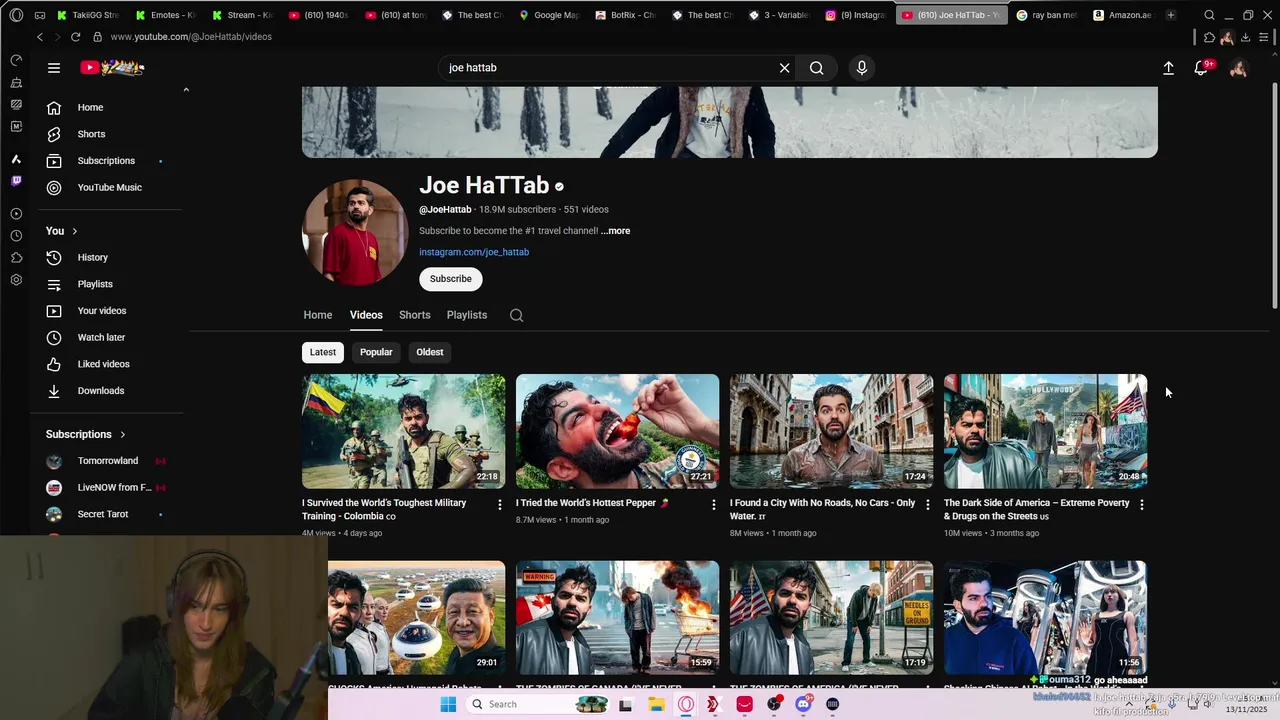Open Playlists in the left sidebar

point(110,284)
